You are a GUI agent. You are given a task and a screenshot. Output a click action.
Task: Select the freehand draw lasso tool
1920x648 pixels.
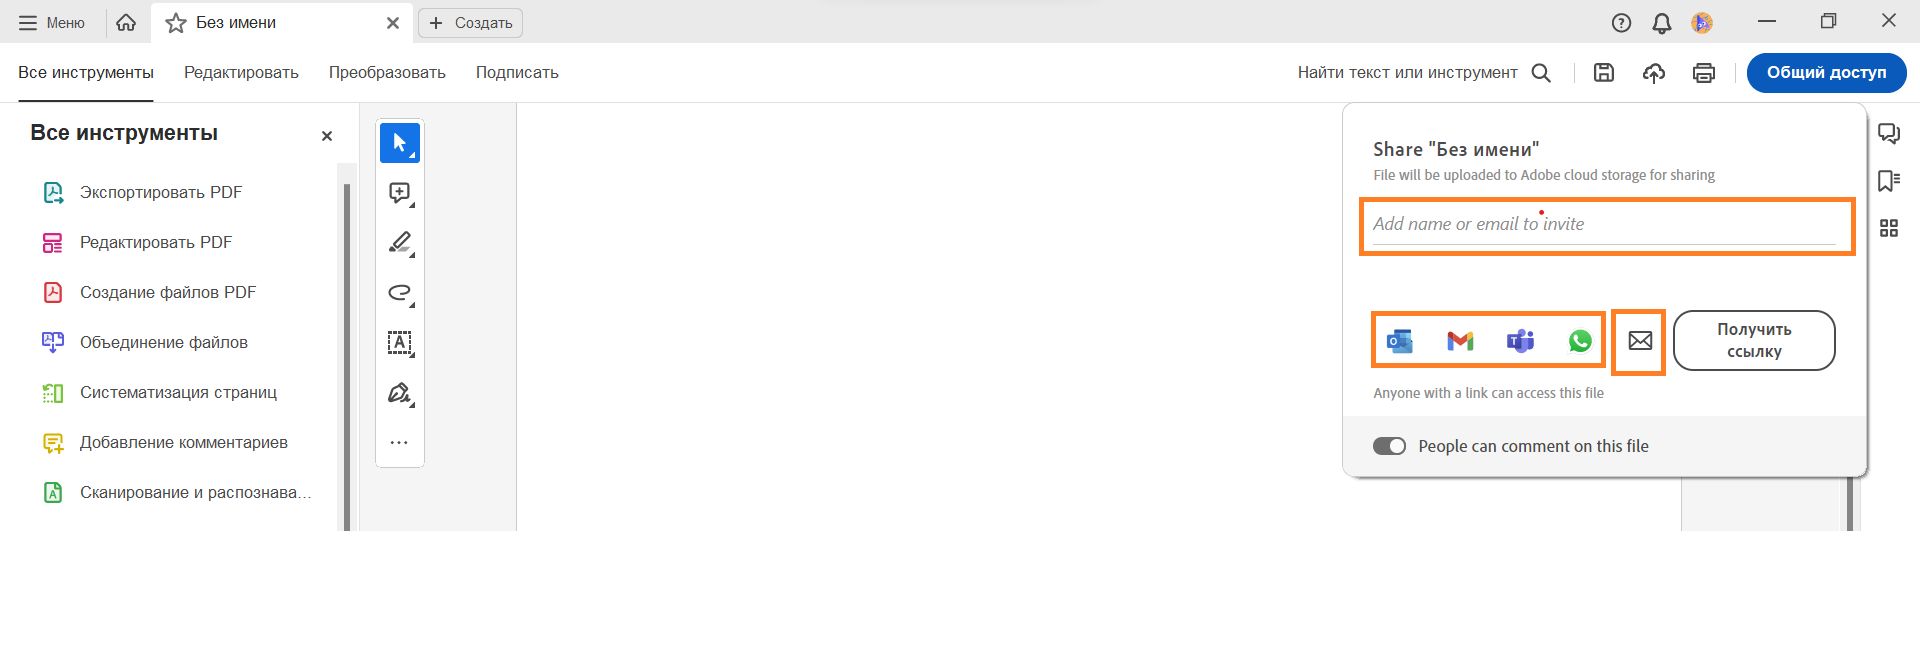click(400, 293)
